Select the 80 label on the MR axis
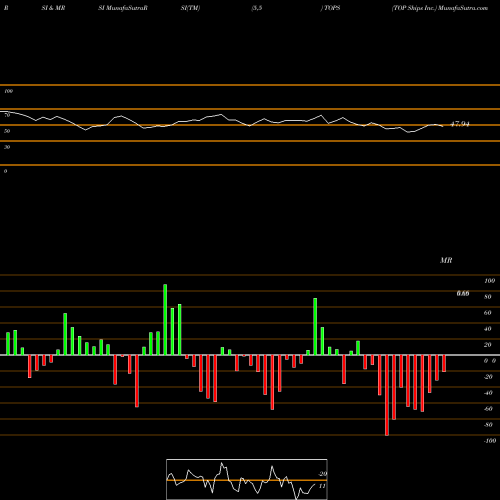The image size is (500, 500). (x=488, y=297)
